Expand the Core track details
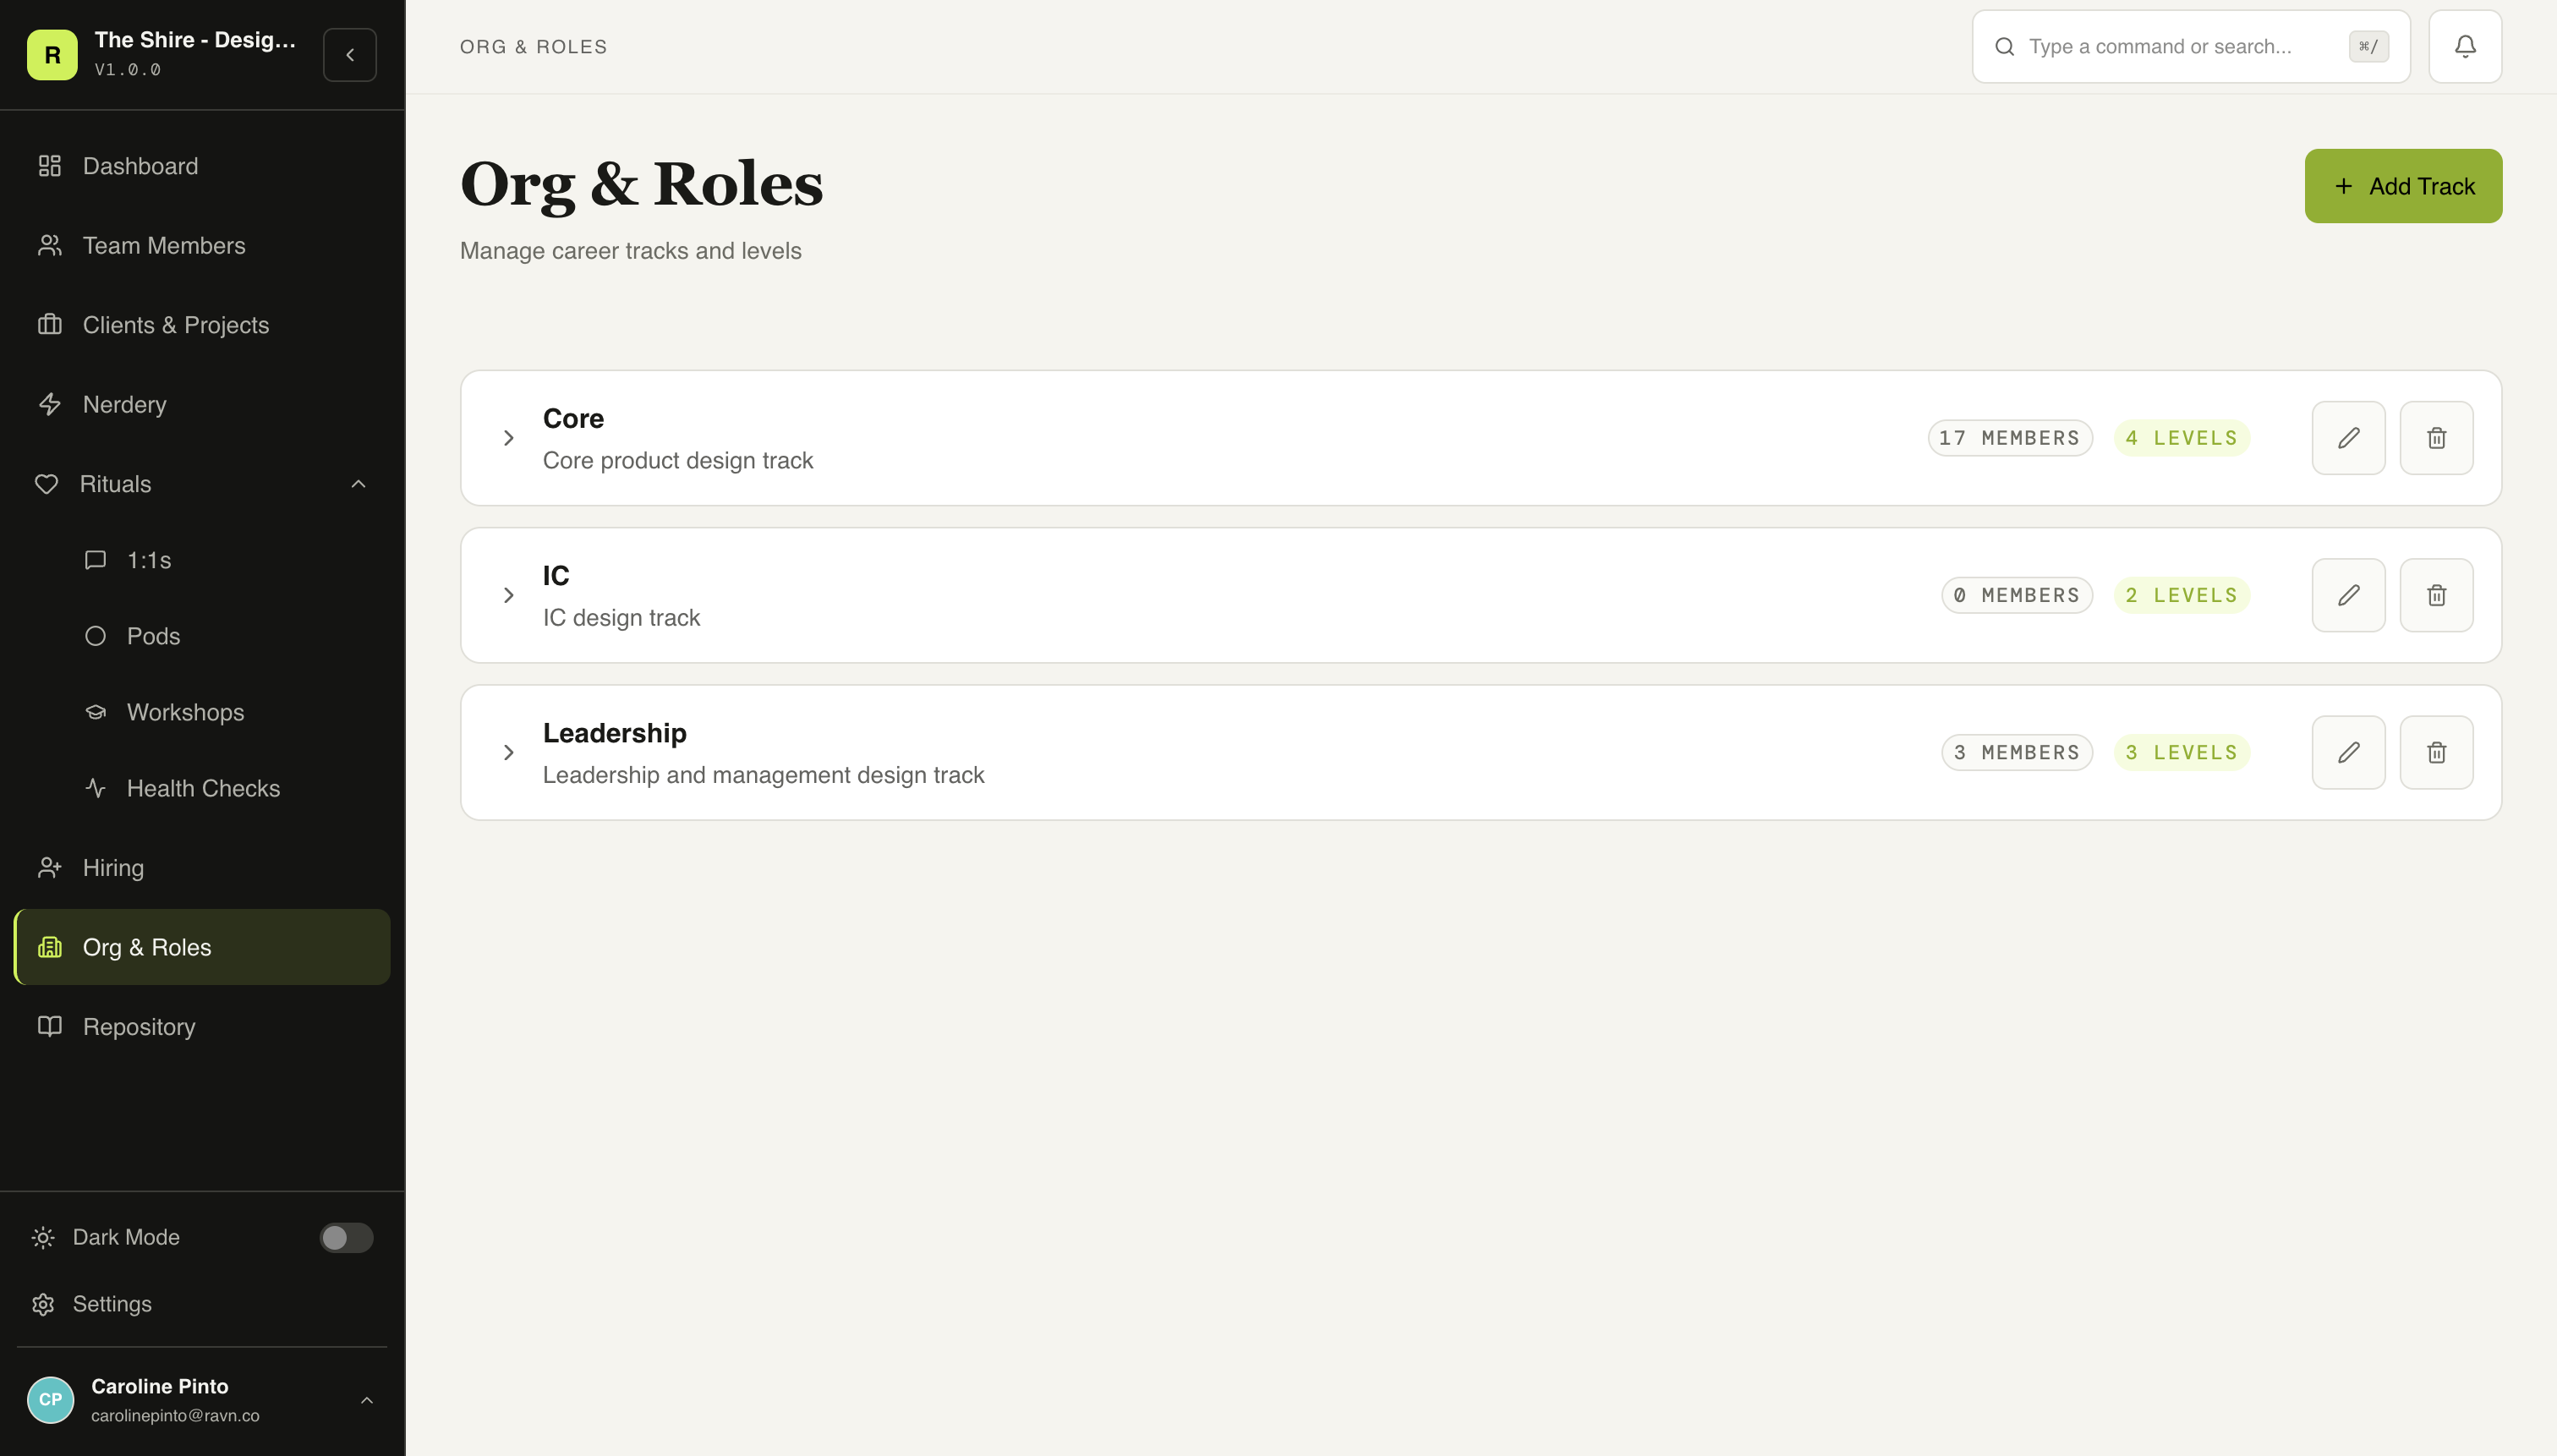The width and height of the screenshot is (2557, 1456). pos(508,438)
